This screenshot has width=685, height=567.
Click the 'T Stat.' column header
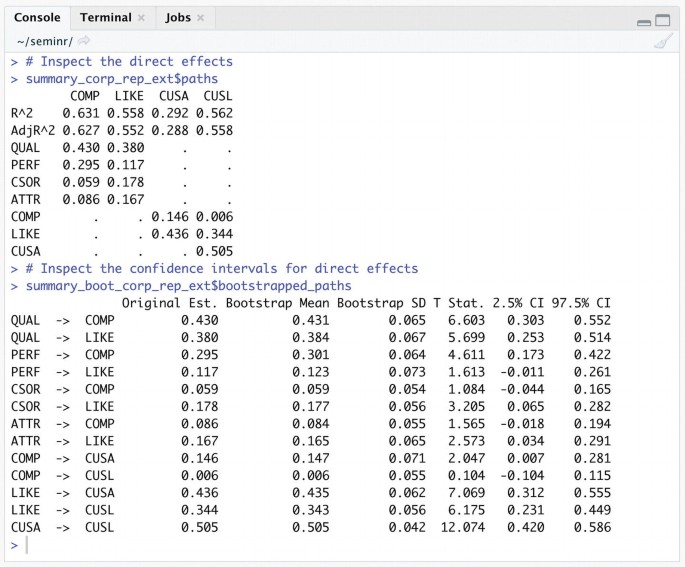click(459, 303)
